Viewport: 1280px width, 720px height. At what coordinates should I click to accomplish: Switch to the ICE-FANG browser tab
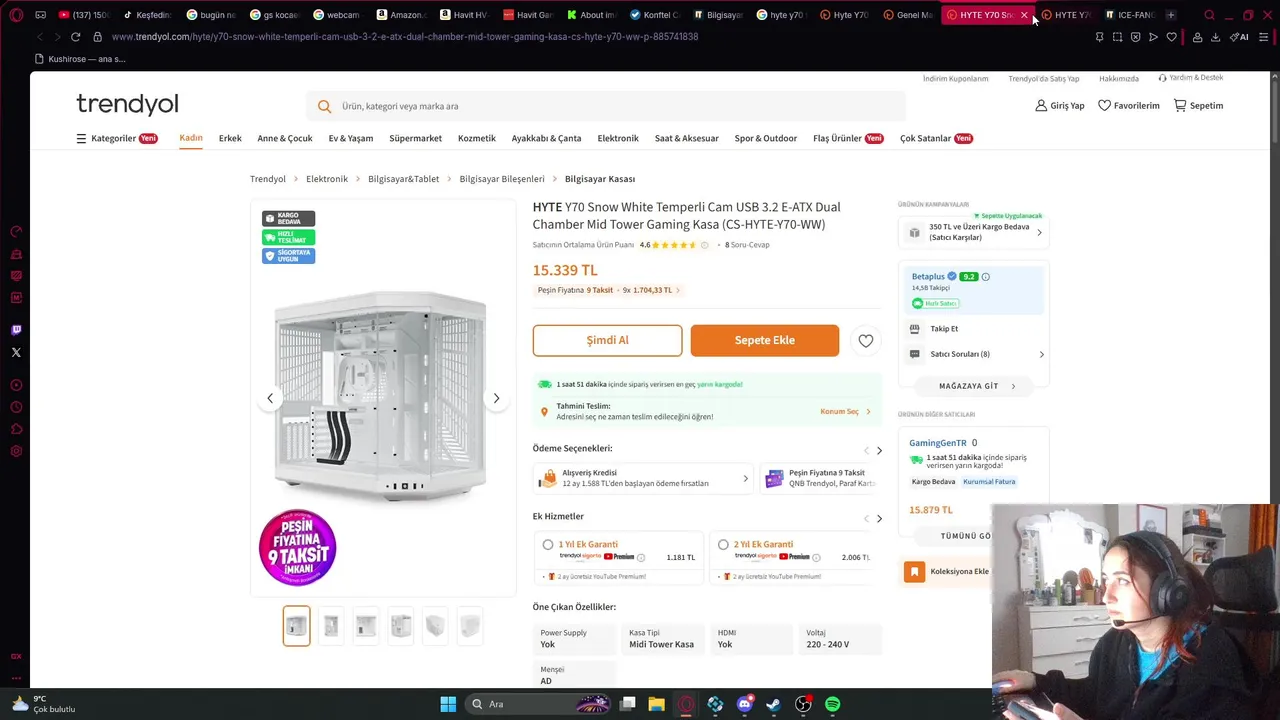1129,15
